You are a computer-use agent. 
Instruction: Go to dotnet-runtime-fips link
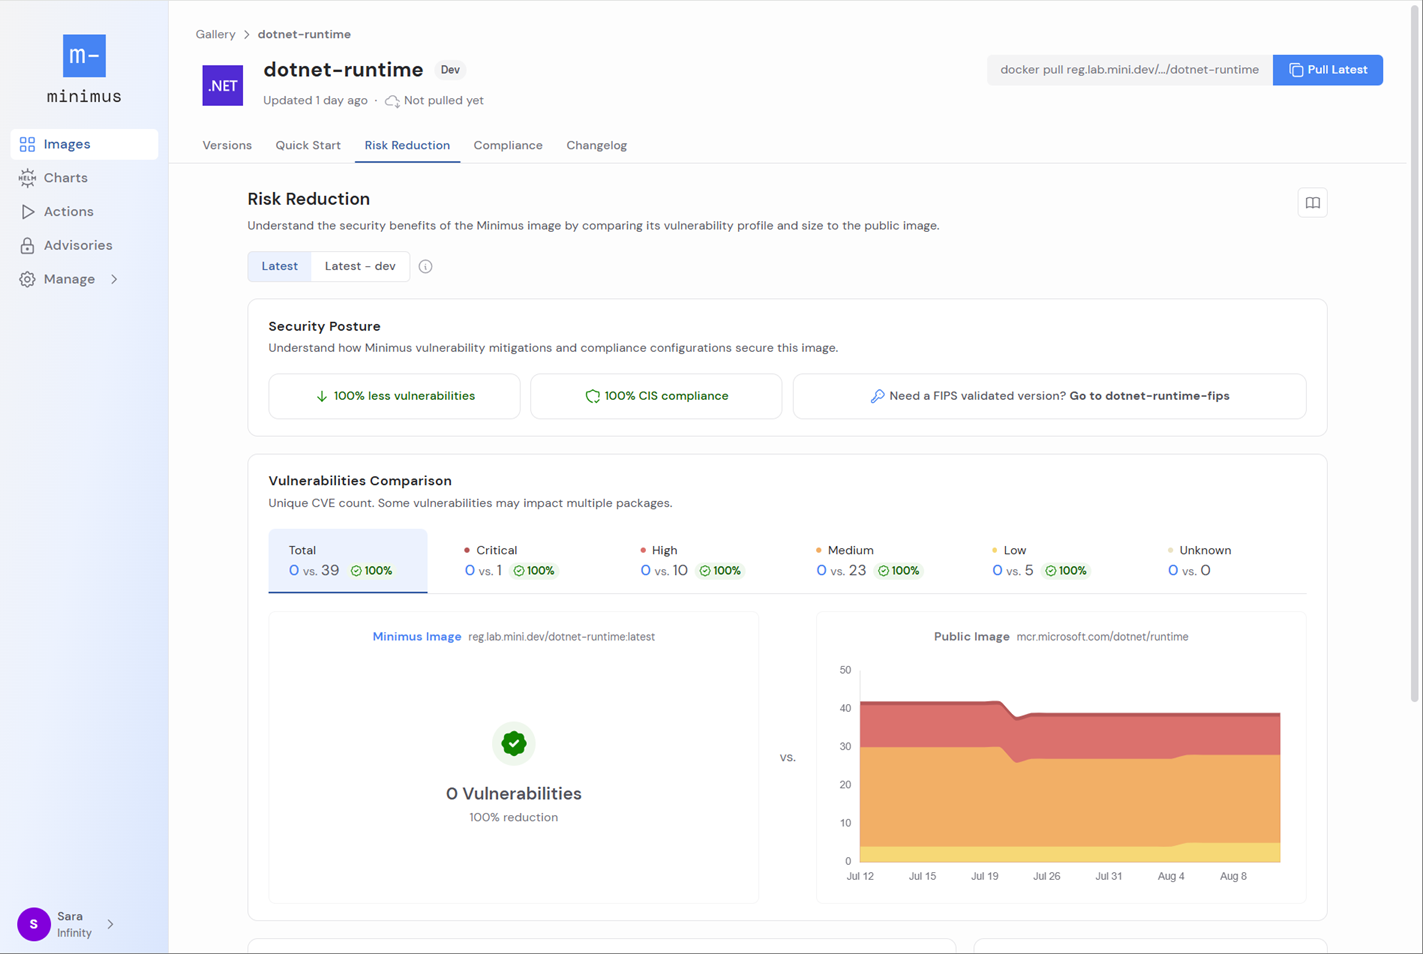[x=1149, y=396]
